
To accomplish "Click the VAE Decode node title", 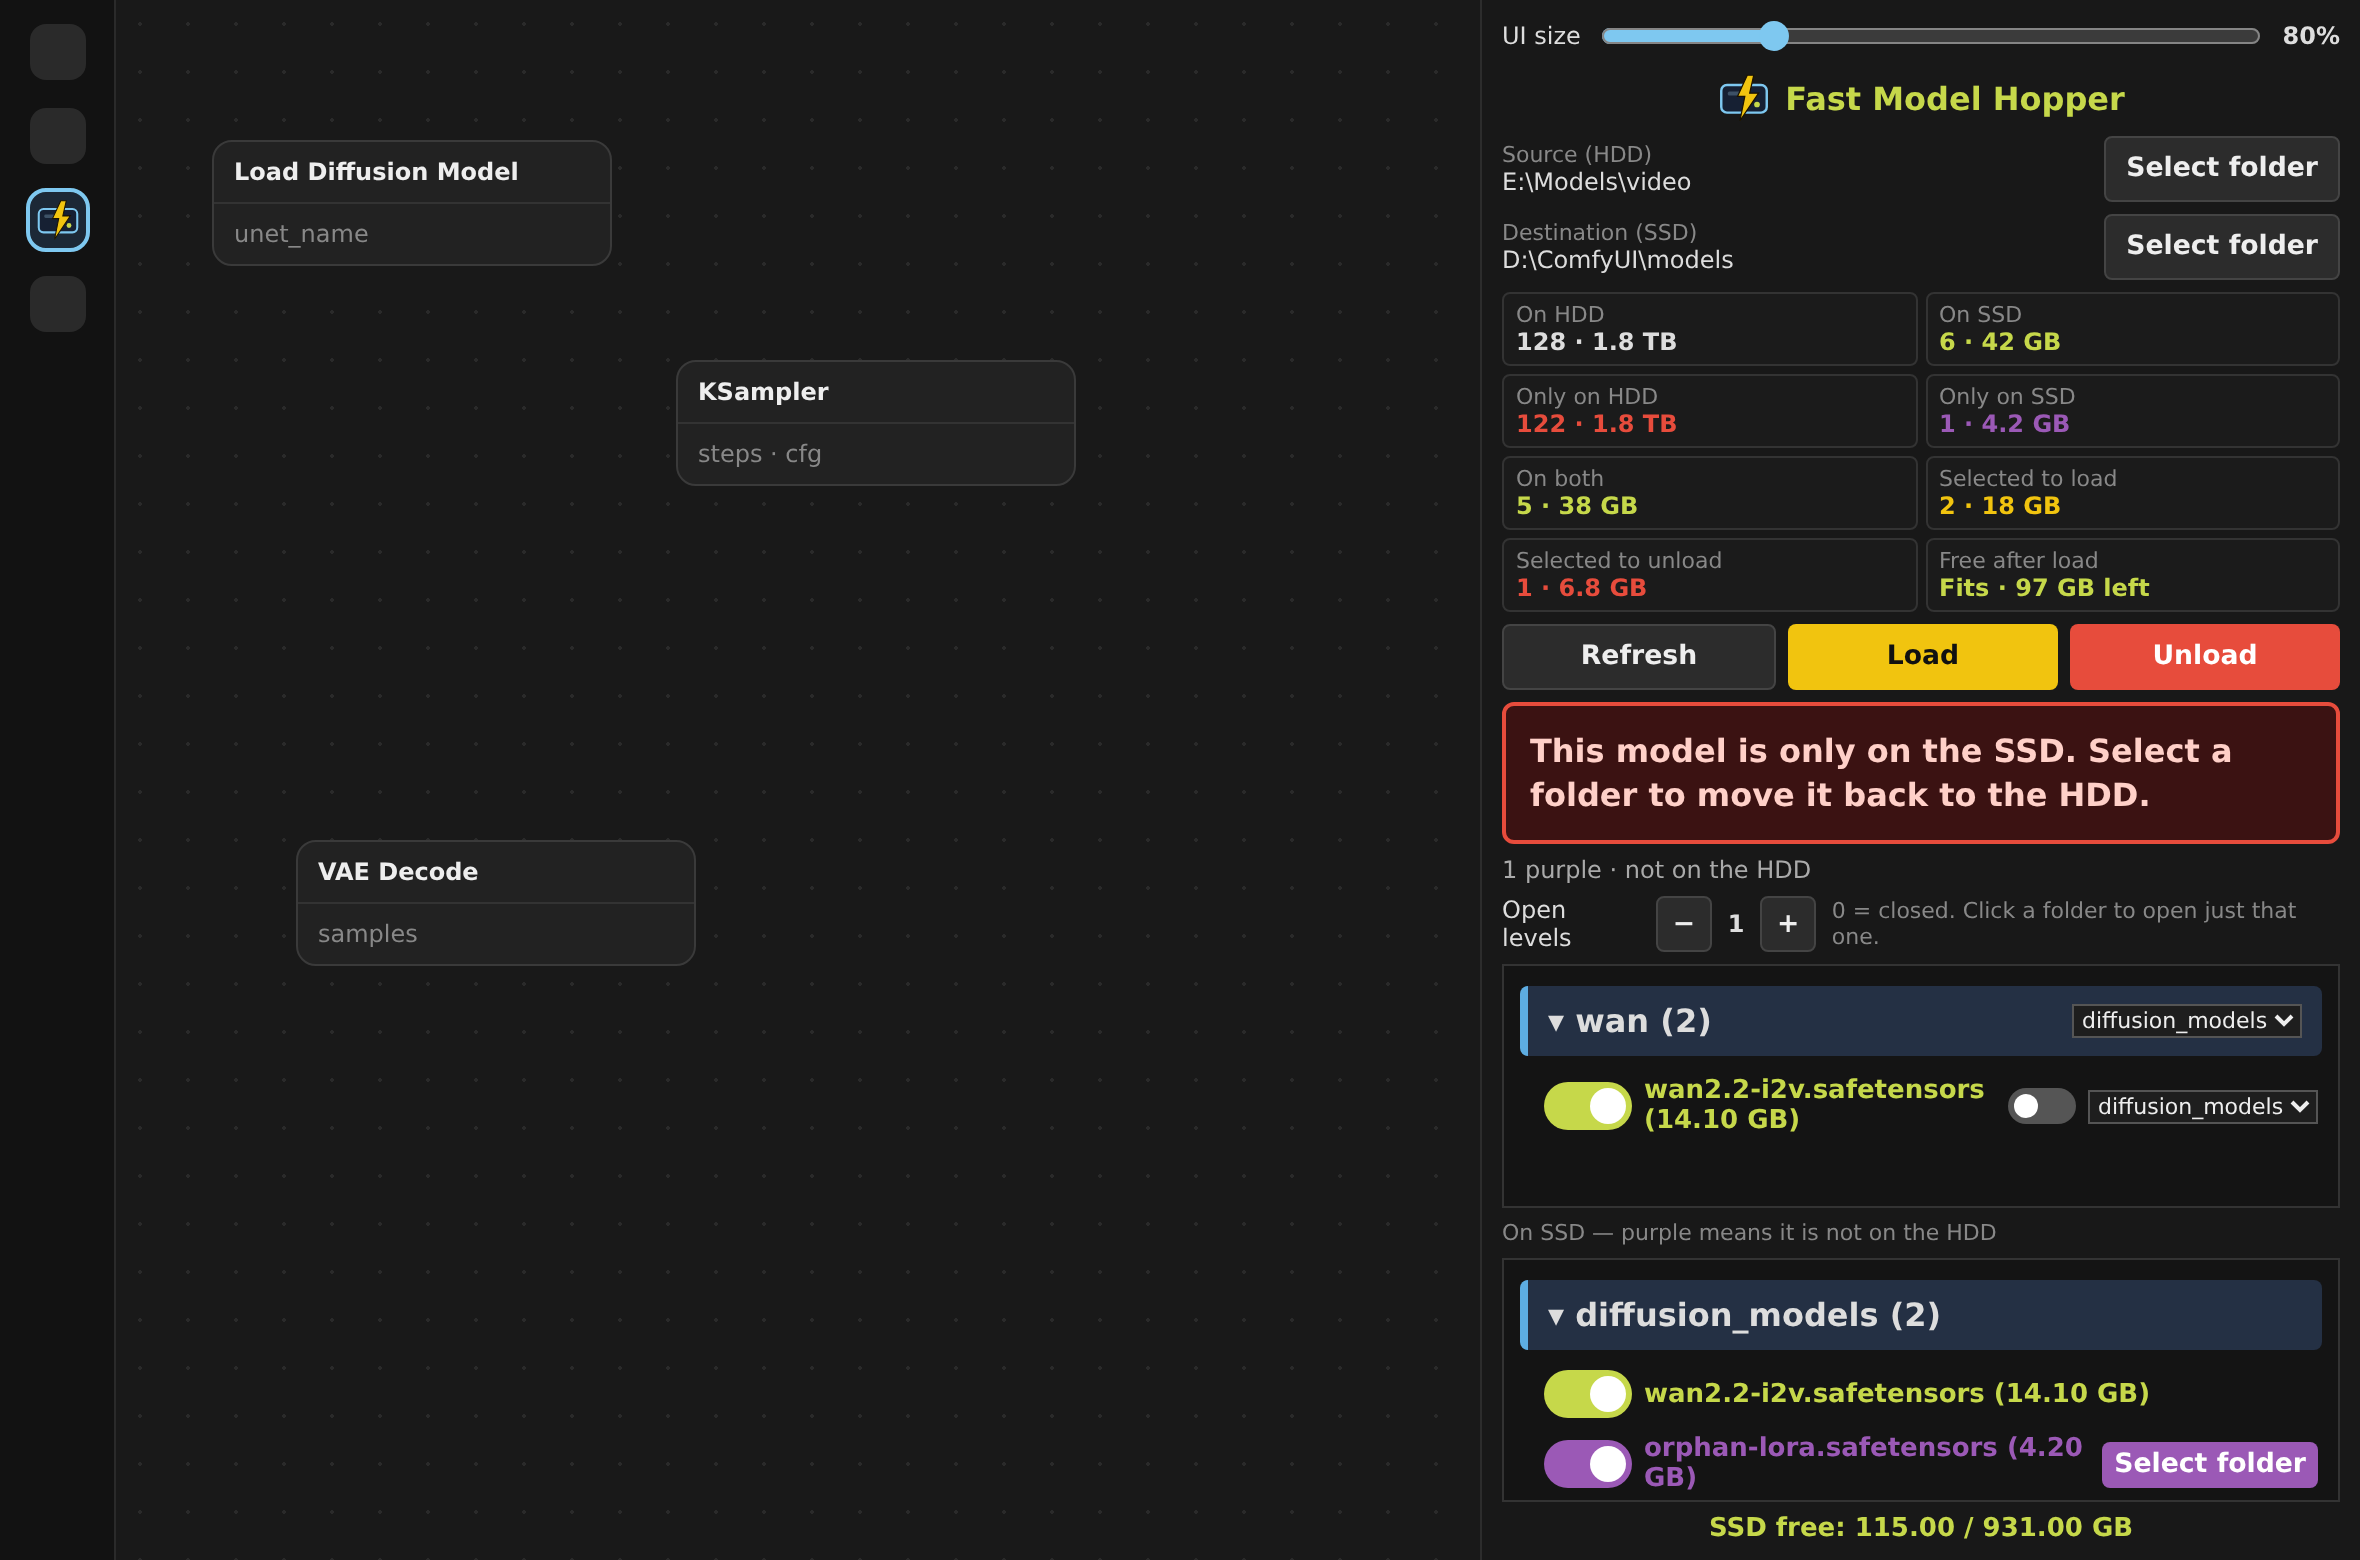I will (398, 872).
